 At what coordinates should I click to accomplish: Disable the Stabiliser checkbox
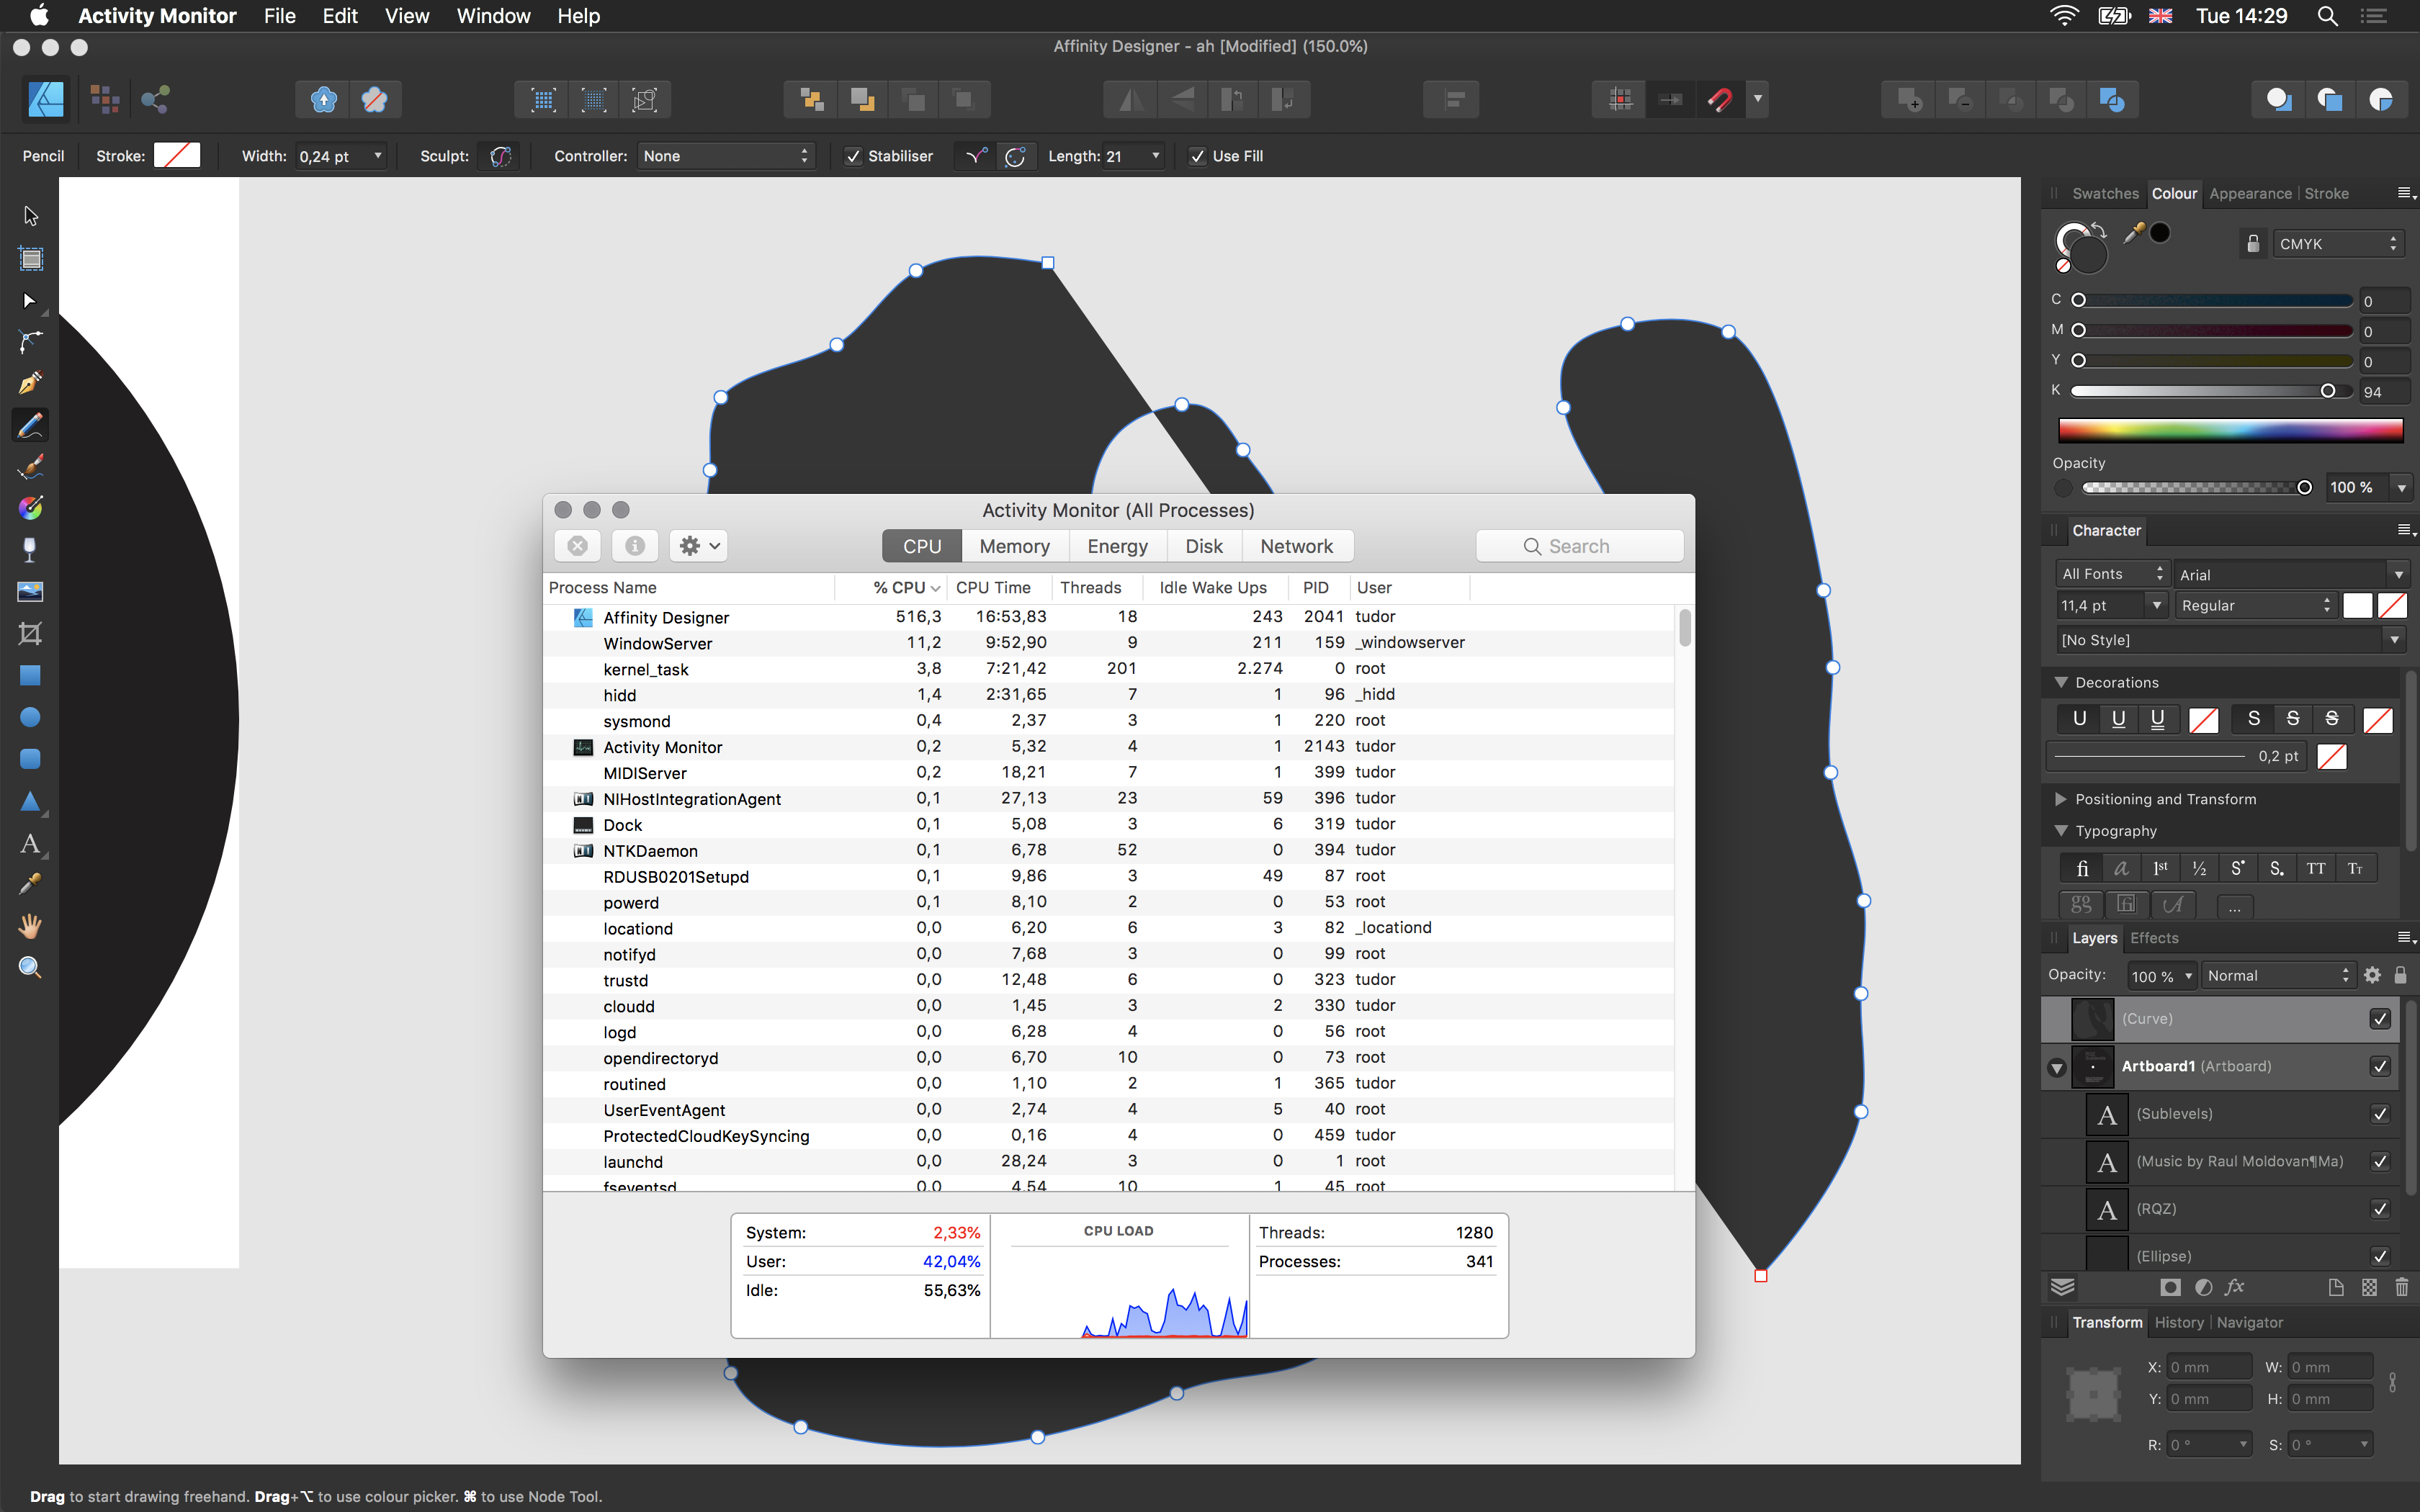853,156
